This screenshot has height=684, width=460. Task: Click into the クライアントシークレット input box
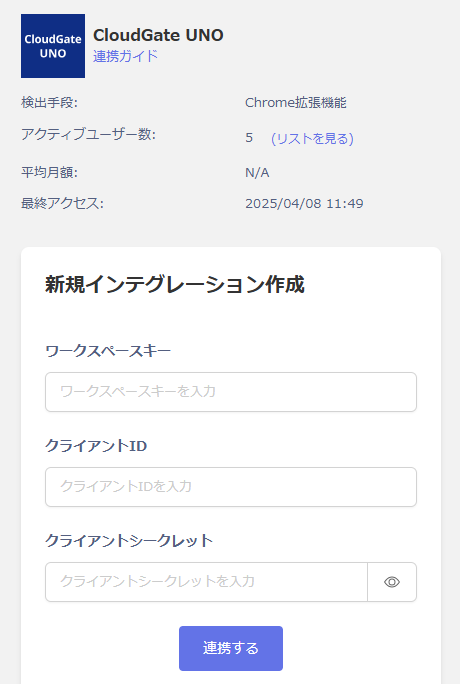[206, 582]
